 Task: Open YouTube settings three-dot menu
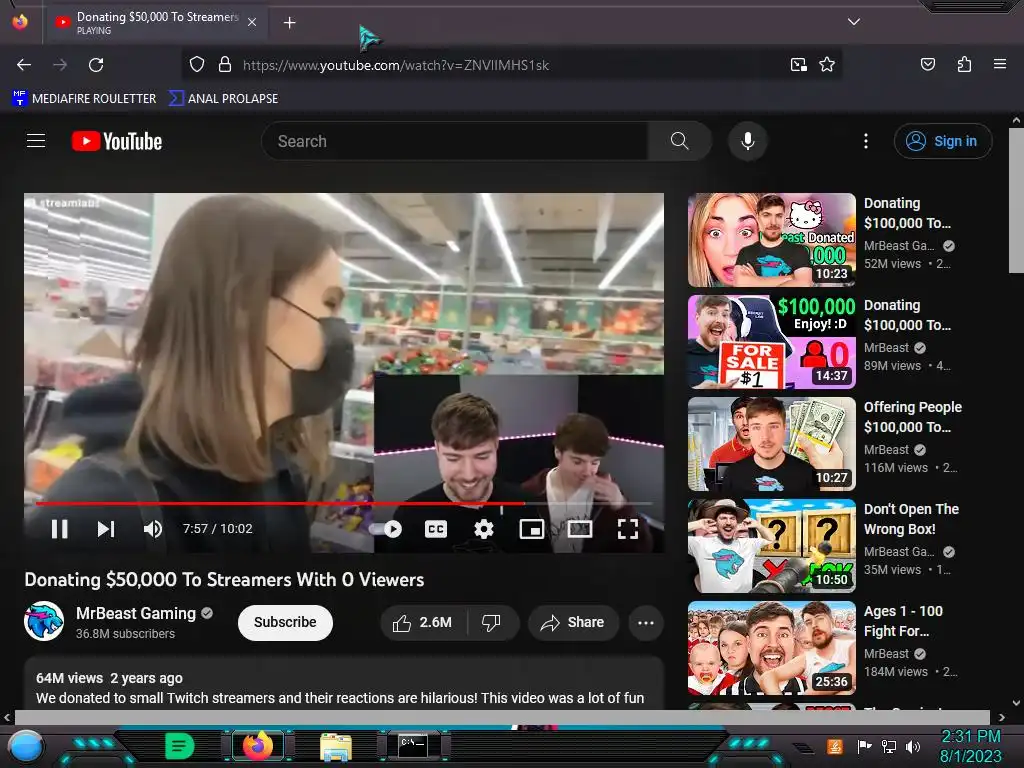click(866, 141)
